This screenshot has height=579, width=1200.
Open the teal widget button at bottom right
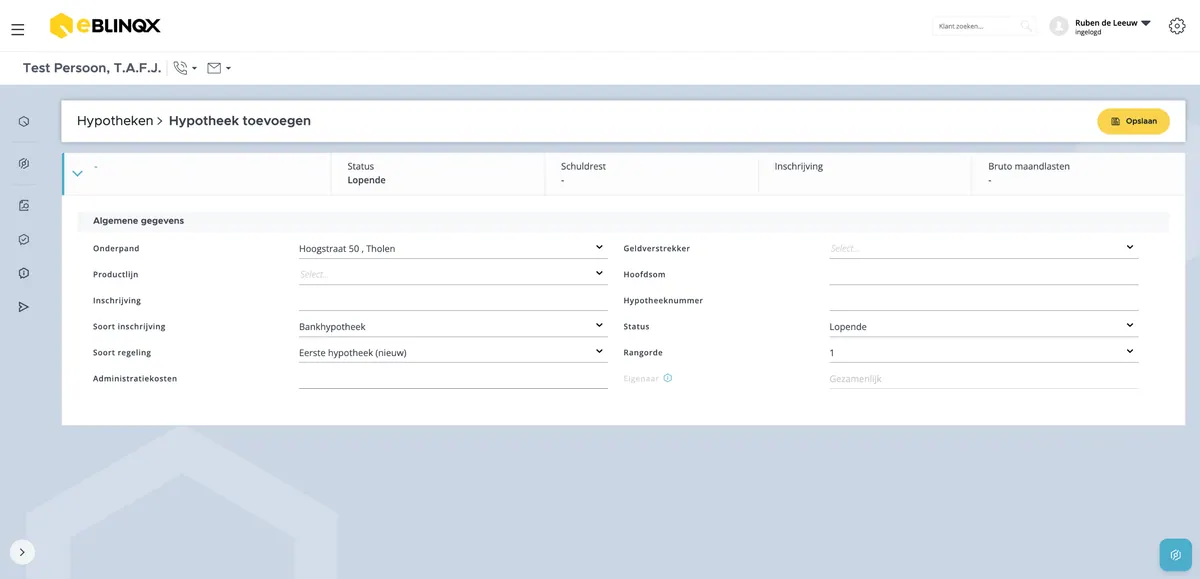(x=1176, y=555)
